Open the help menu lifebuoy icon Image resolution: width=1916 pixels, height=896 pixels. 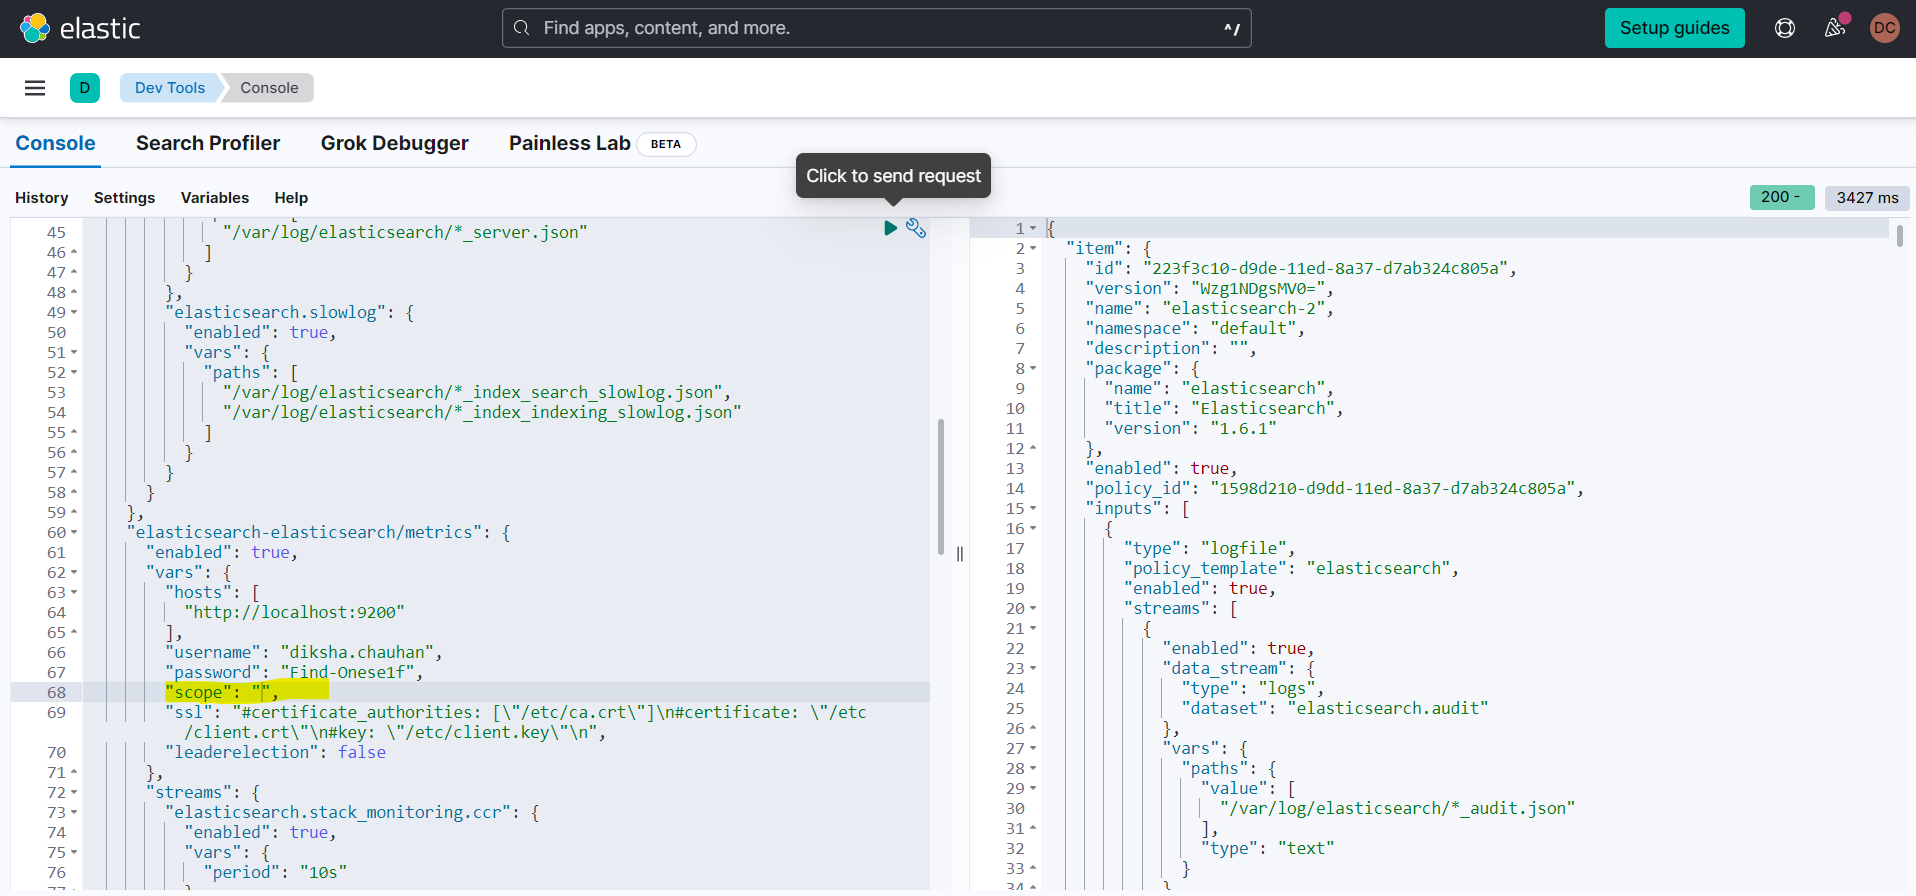pos(1785,28)
